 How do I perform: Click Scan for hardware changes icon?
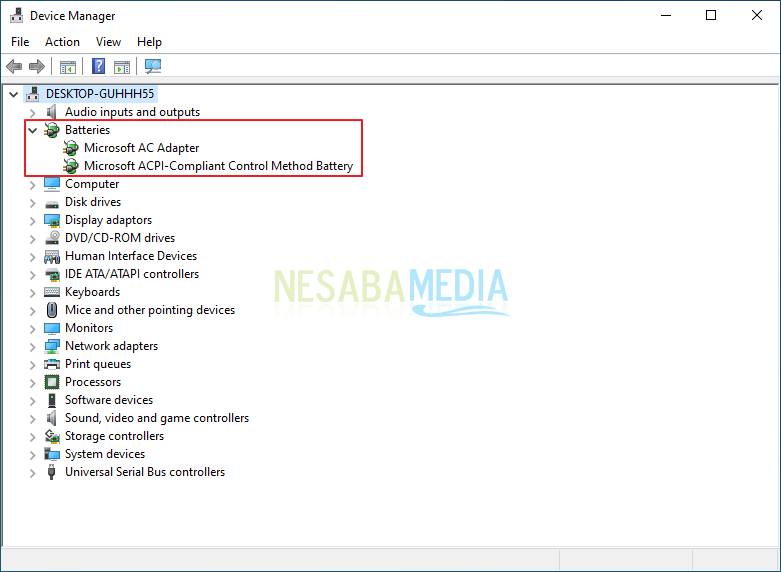coord(153,67)
